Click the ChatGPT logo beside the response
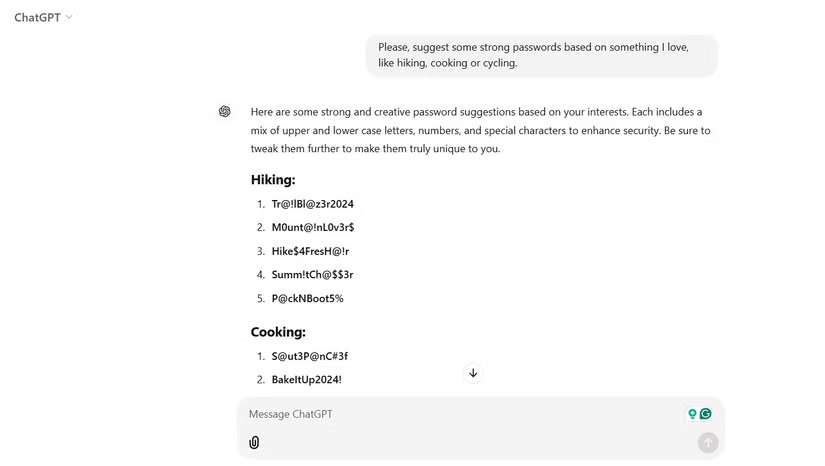The height and width of the screenshot is (466, 825). coord(225,112)
